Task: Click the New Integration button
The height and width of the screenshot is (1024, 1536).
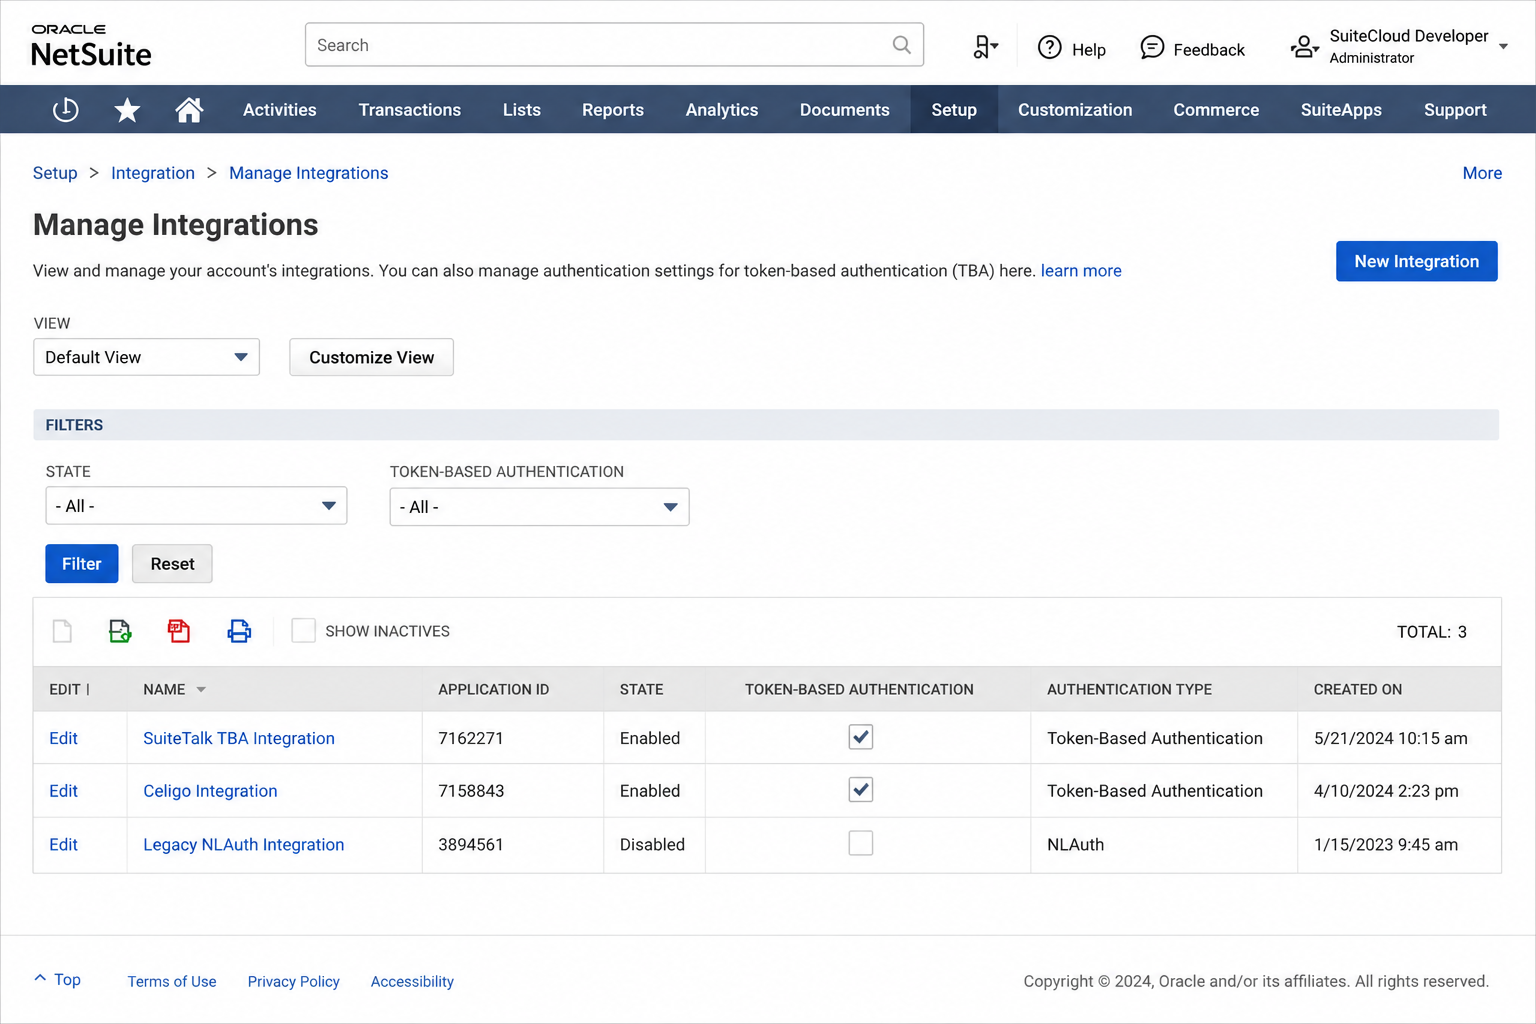Action: click(1416, 261)
